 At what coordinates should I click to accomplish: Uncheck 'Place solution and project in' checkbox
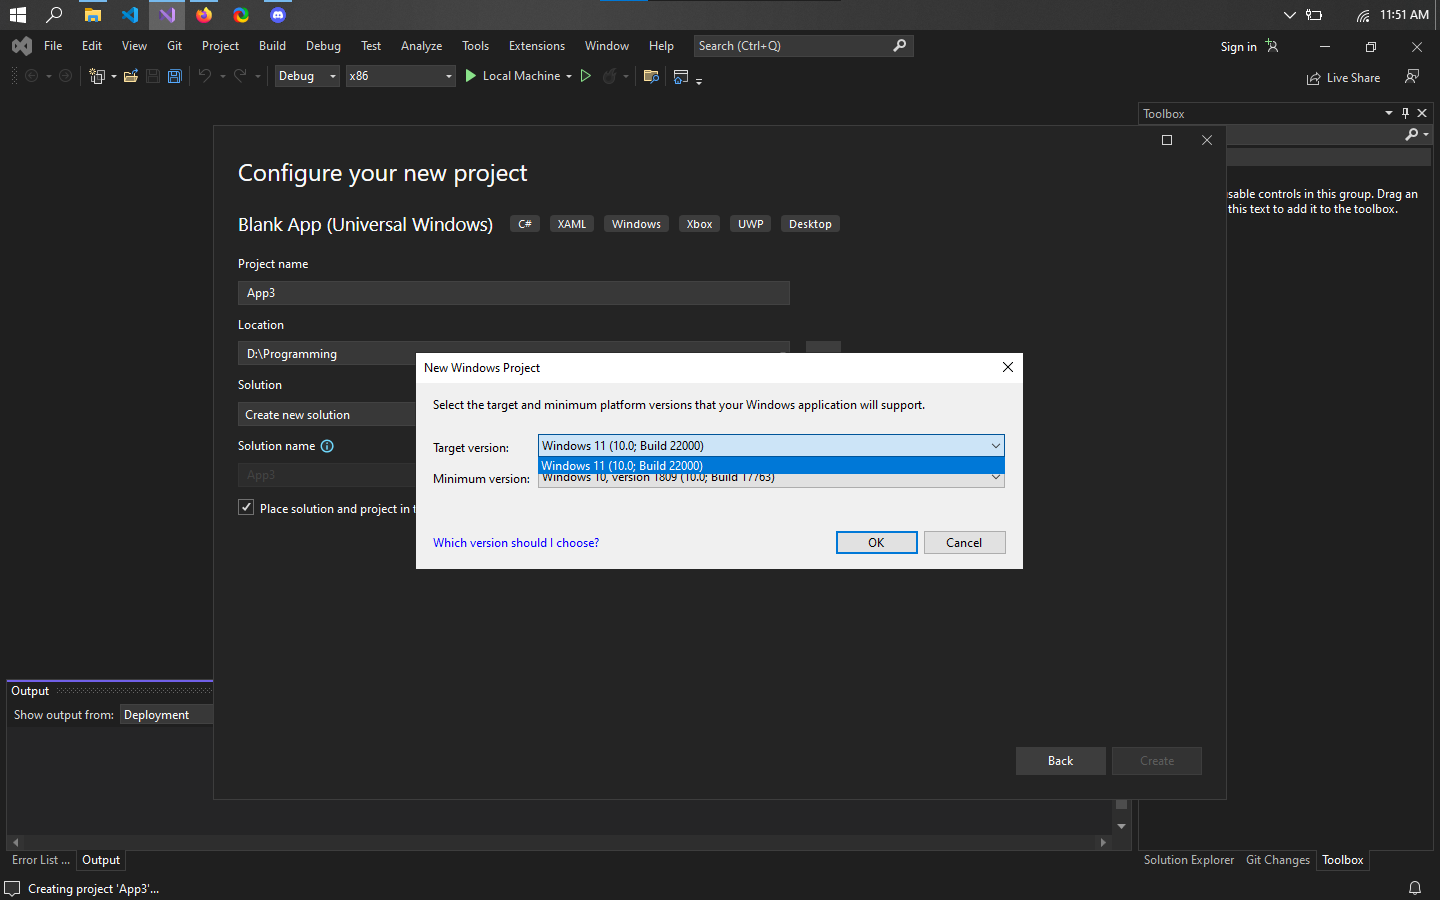(x=246, y=507)
